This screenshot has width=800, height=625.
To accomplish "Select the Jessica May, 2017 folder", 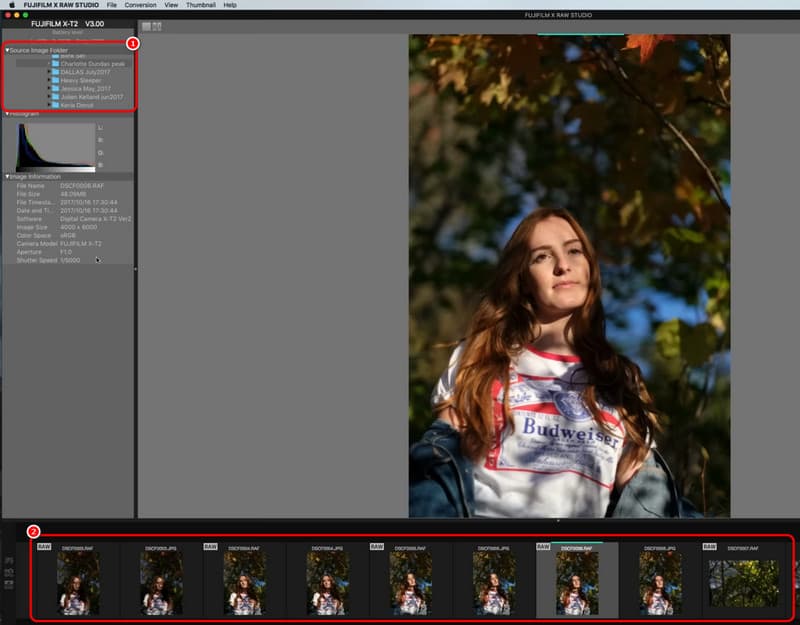I will [85, 88].
